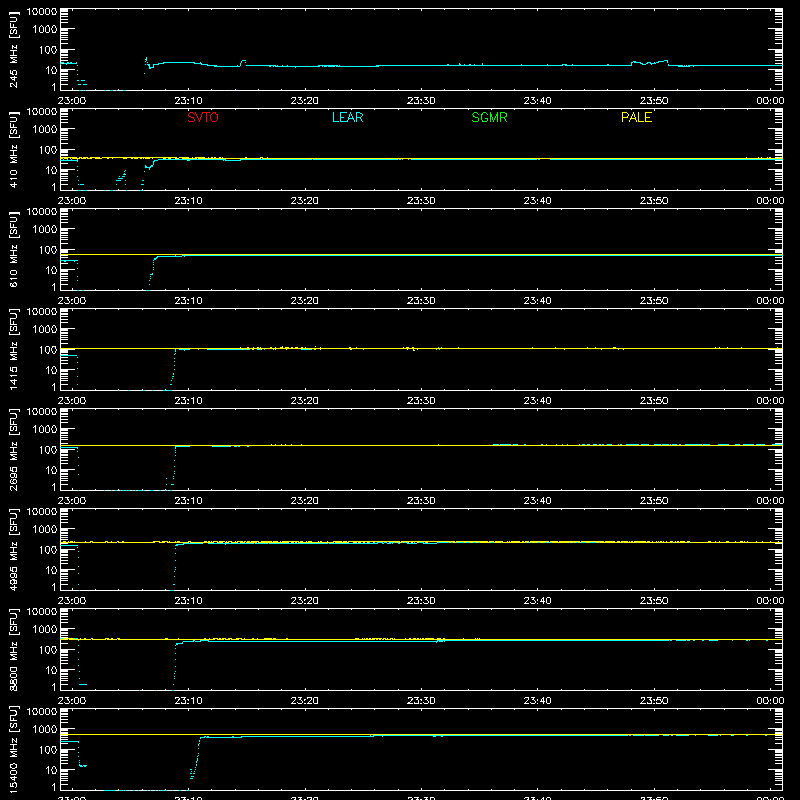Click the 245 MHz bump near 23:50
Viewport: 800px width, 800px height.
pos(649,63)
